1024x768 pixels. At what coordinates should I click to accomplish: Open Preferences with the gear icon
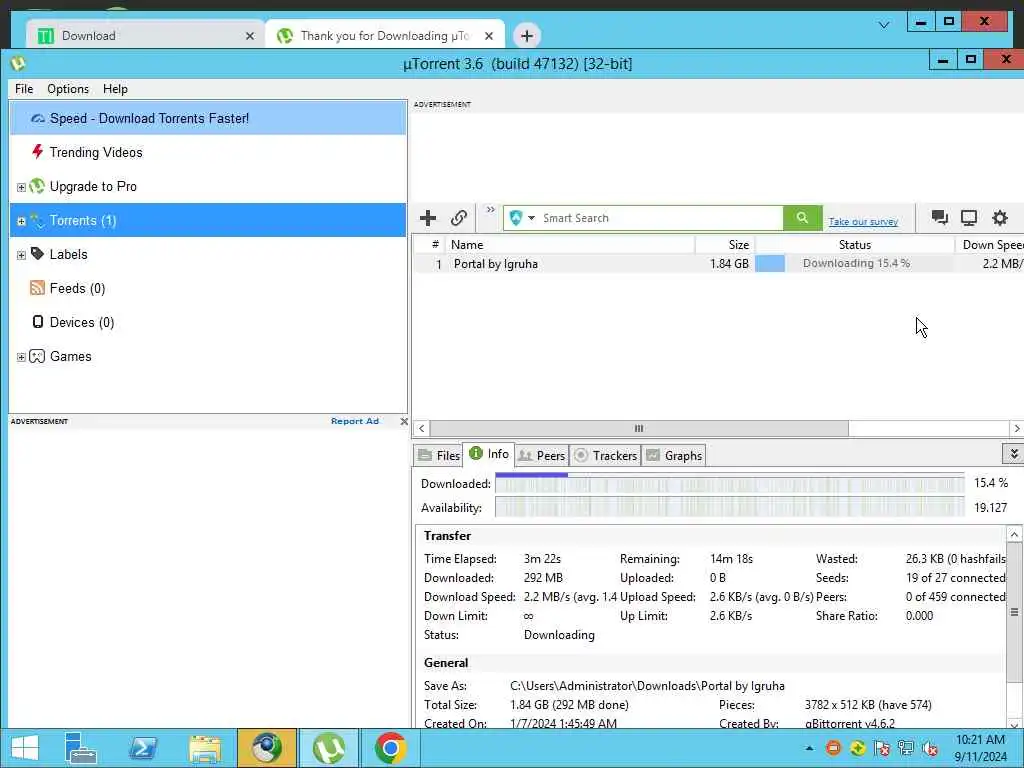point(1000,217)
